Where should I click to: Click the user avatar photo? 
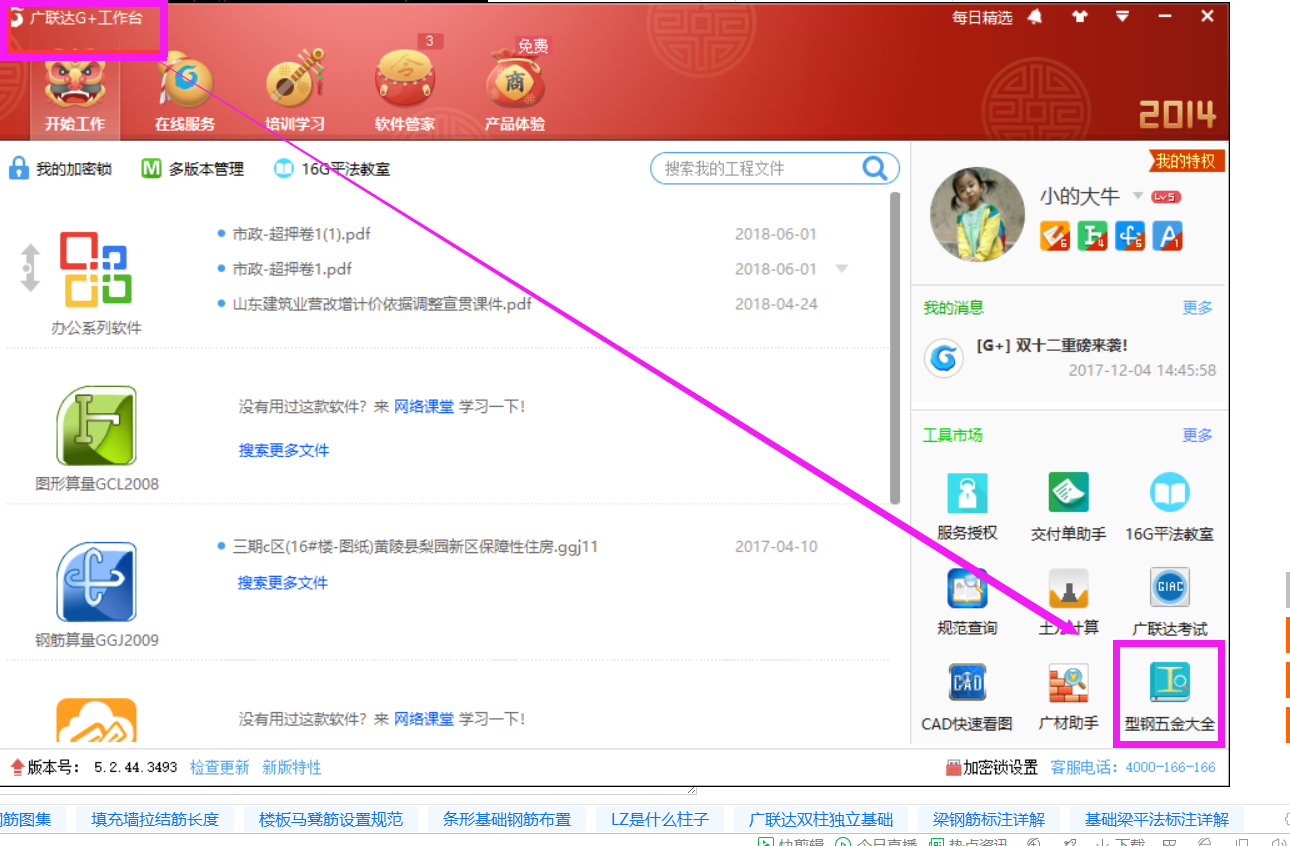(977, 214)
